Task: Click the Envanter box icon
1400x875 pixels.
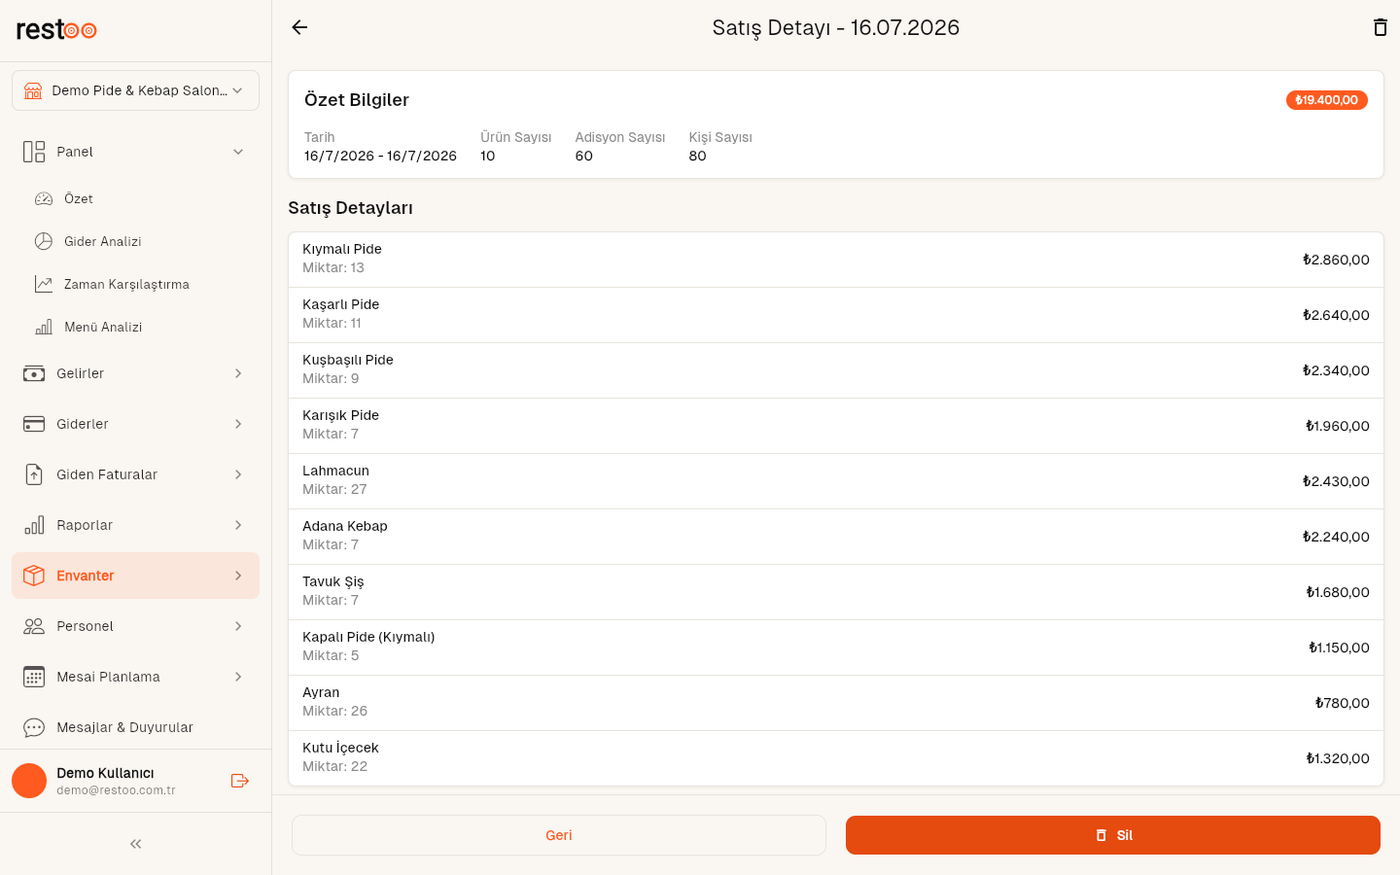Action: (x=34, y=576)
